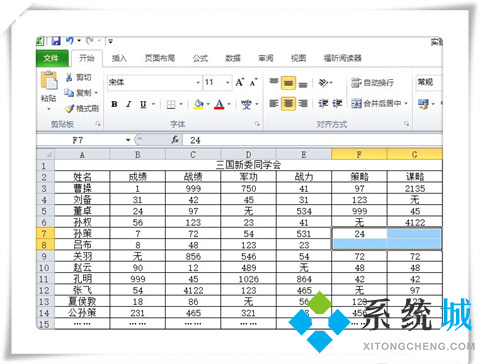Align text left
480x364 pixels.
click(x=274, y=104)
